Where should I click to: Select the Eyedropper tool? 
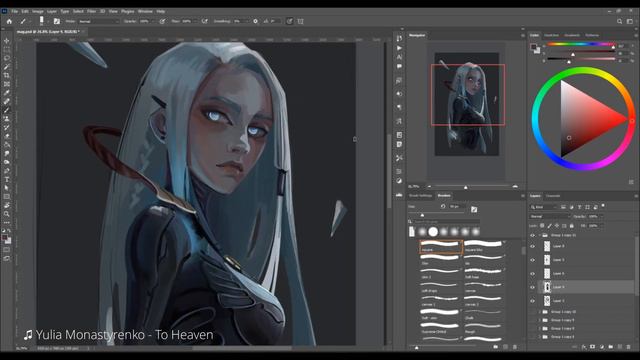(x=7, y=93)
